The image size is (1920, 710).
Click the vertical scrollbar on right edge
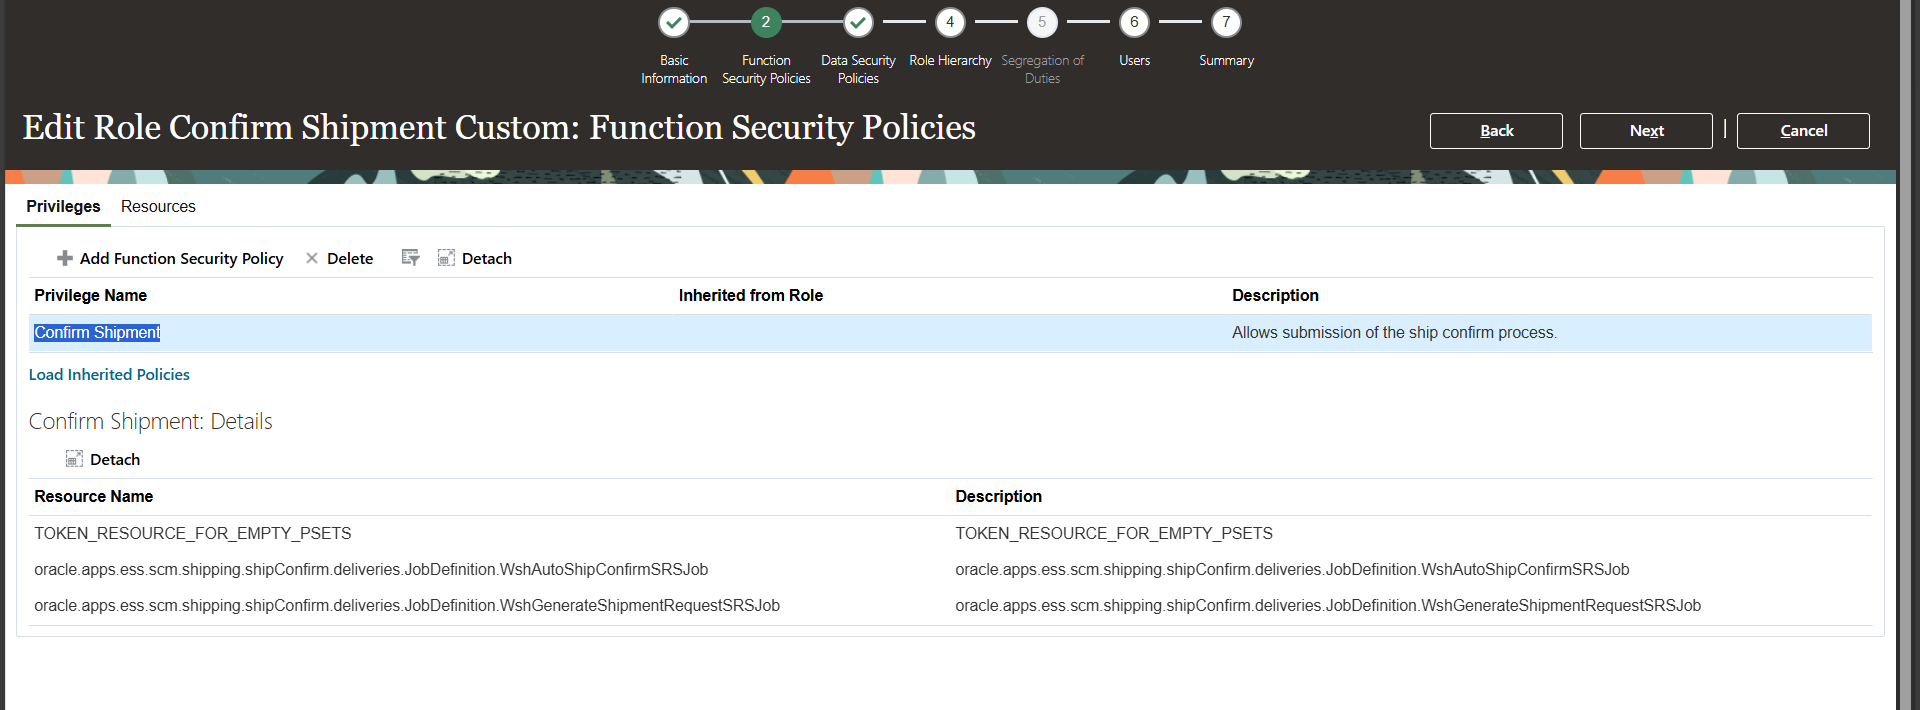pos(1907,355)
